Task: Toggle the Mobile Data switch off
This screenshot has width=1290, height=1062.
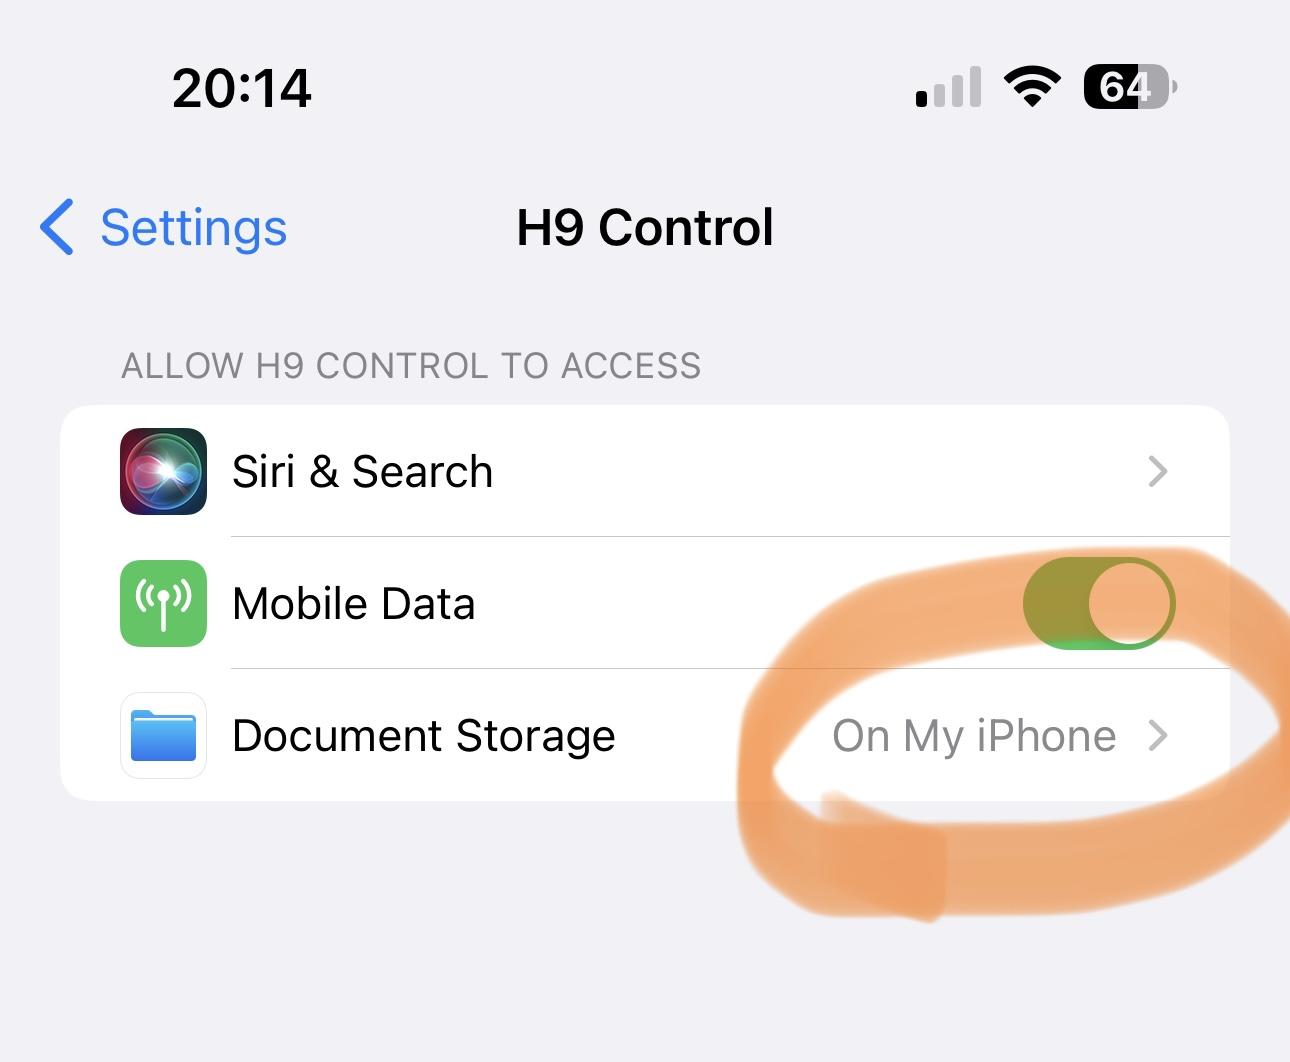Action: 1099,603
